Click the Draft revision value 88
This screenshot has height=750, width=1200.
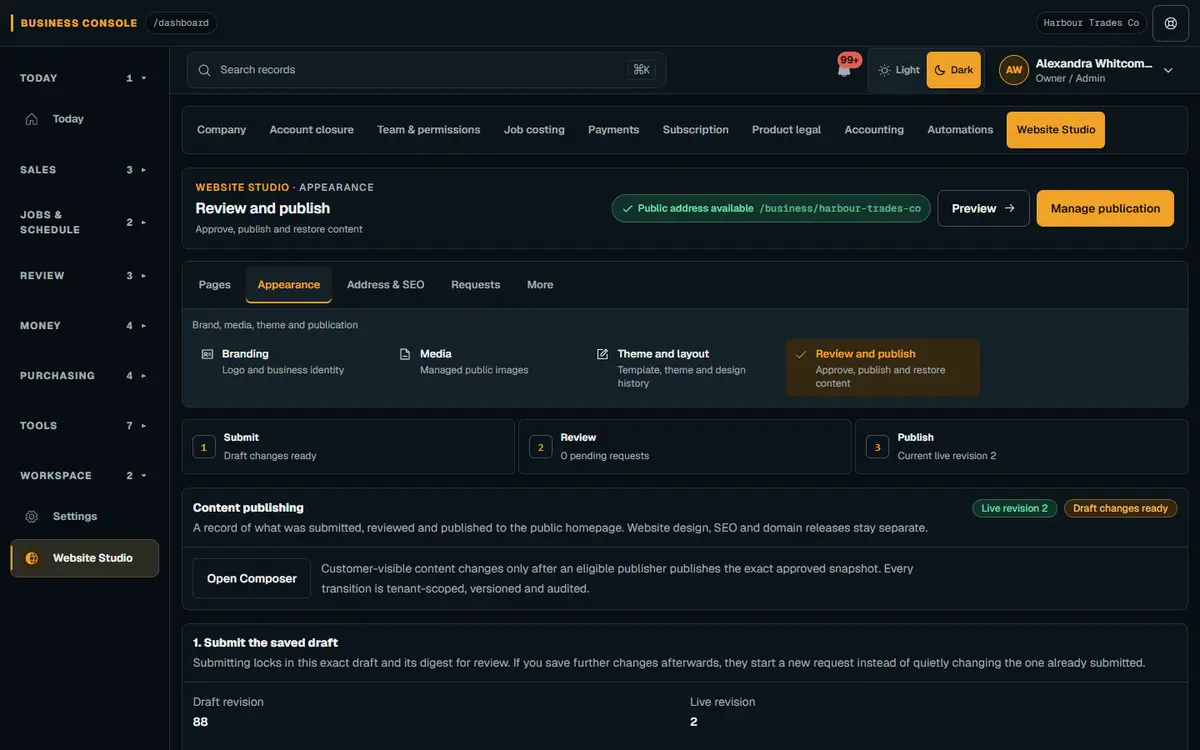click(x=200, y=722)
